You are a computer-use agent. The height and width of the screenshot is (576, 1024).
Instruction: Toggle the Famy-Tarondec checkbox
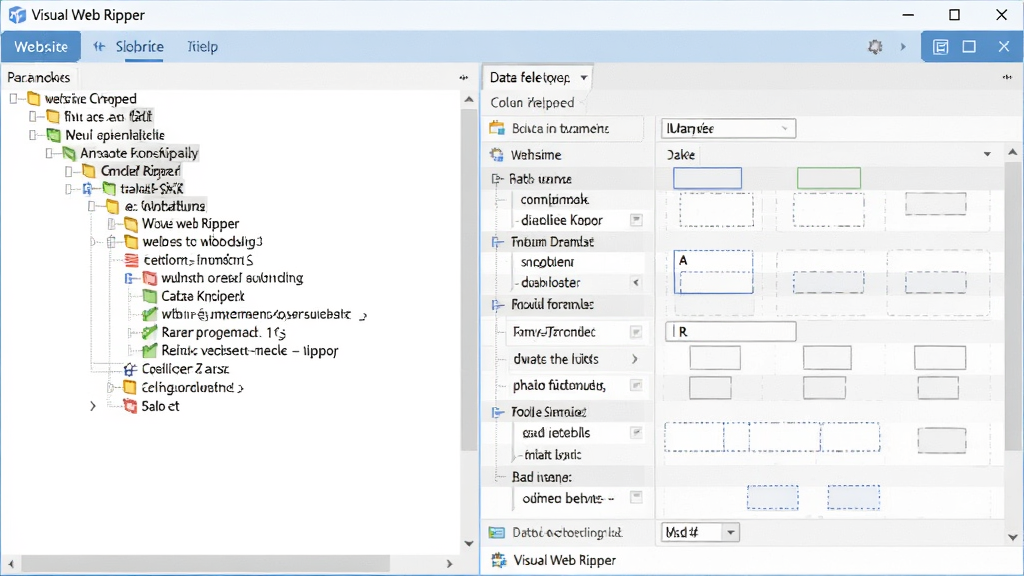pos(636,332)
